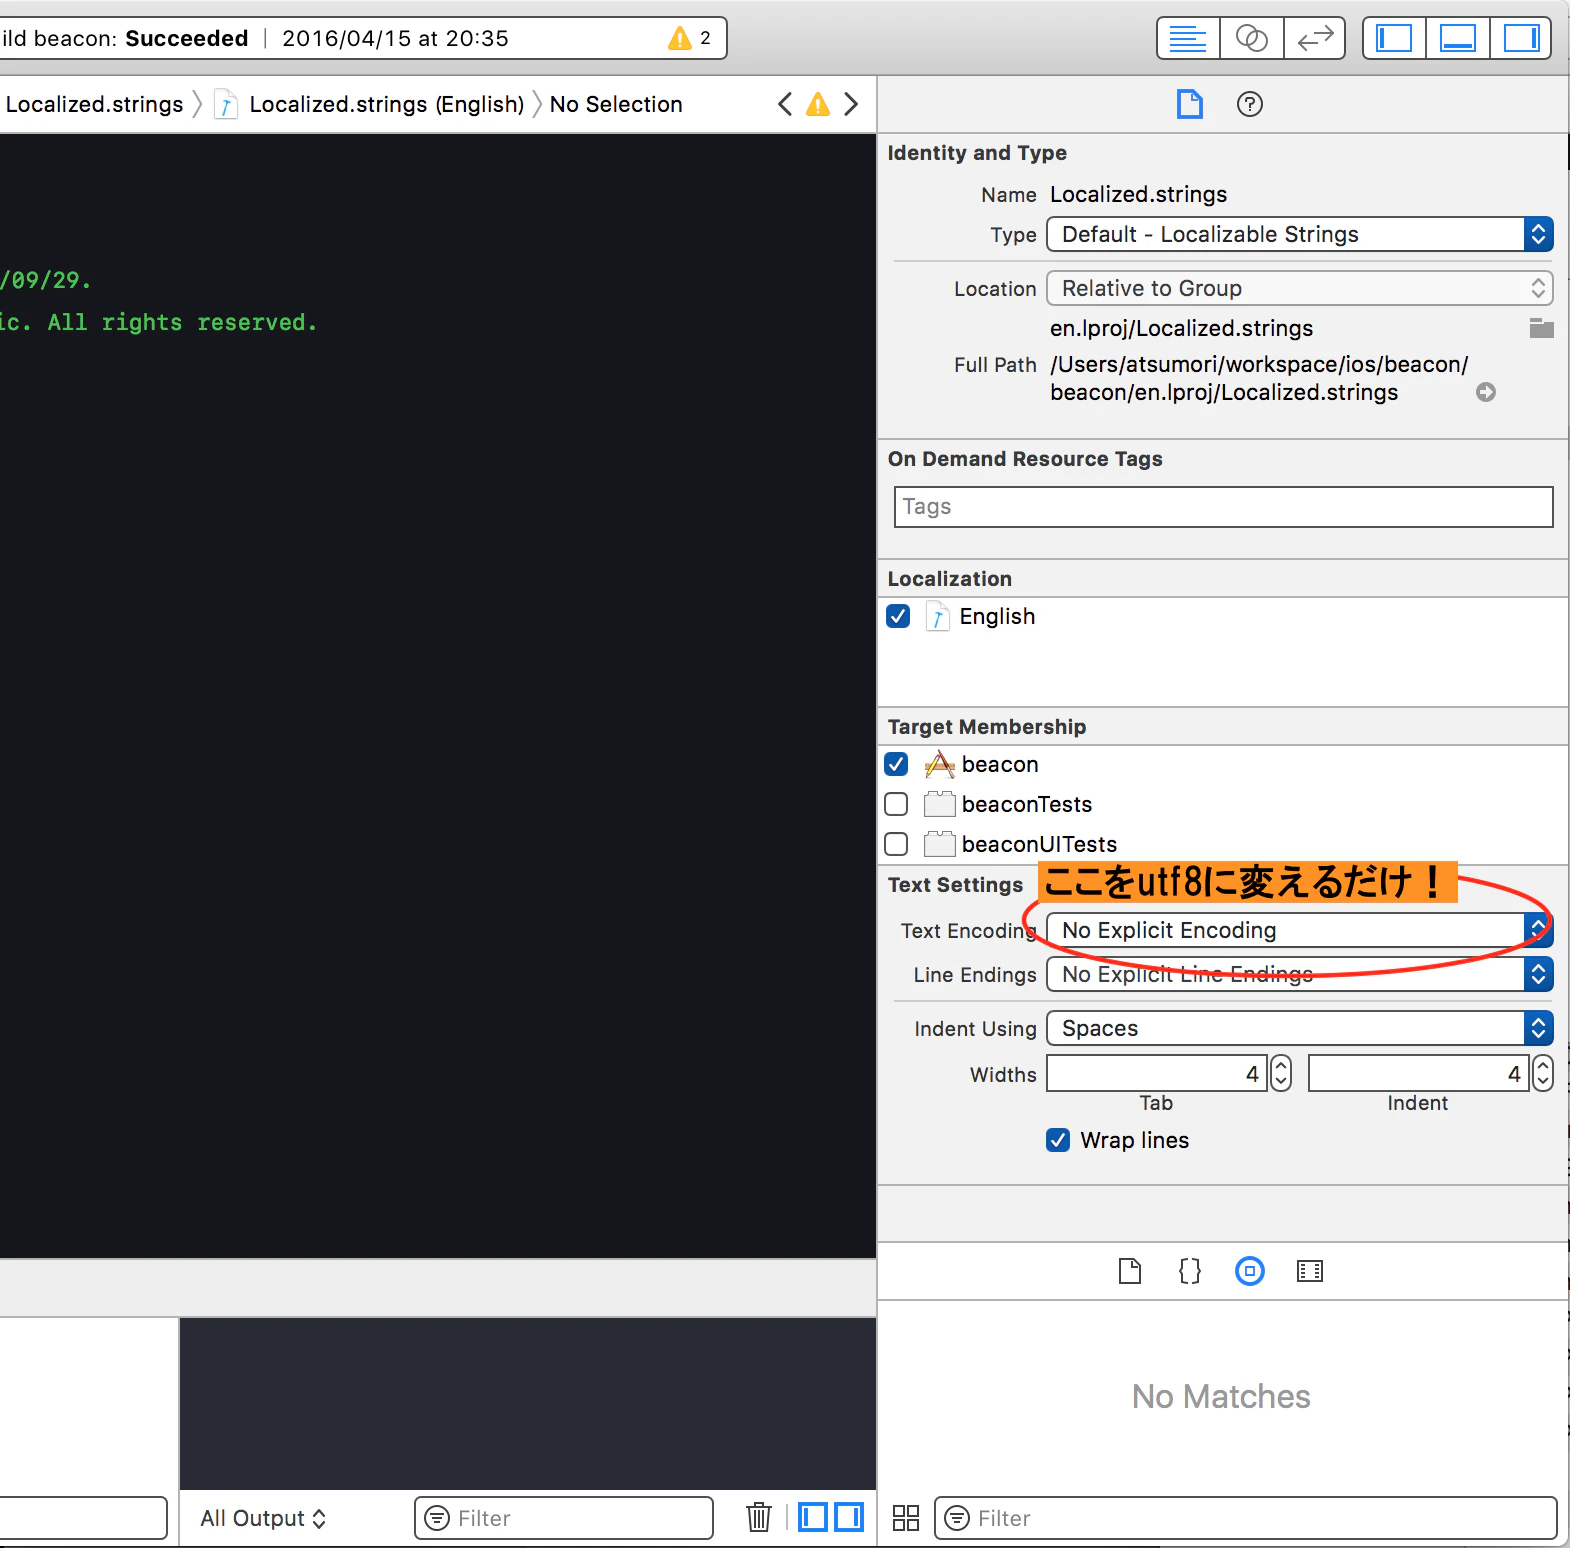The width and height of the screenshot is (1570, 1548).
Task: Open the Type dropdown for Localizable Strings
Action: pyautogui.click(x=1299, y=234)
